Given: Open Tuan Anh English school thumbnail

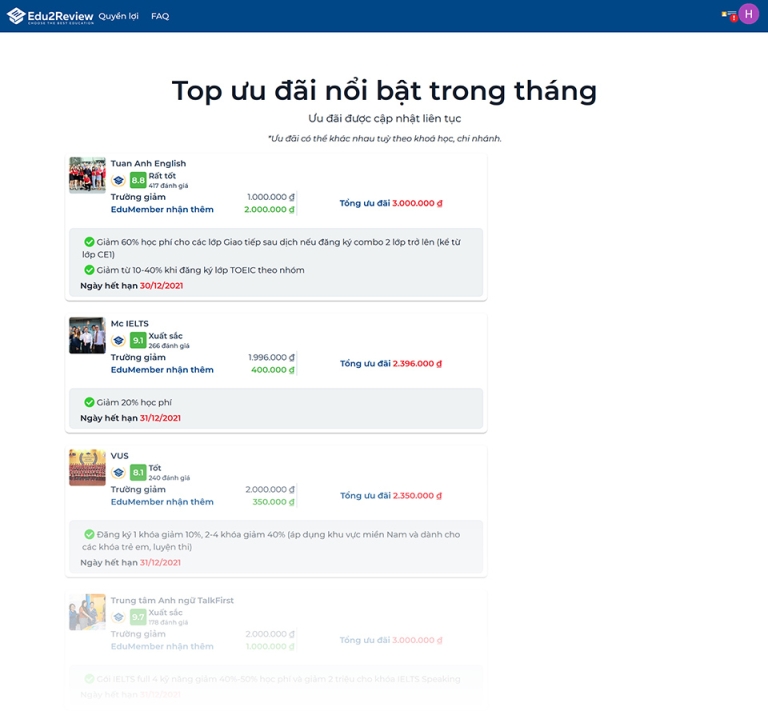Looking at the screenshot, I should coord(87,175).
